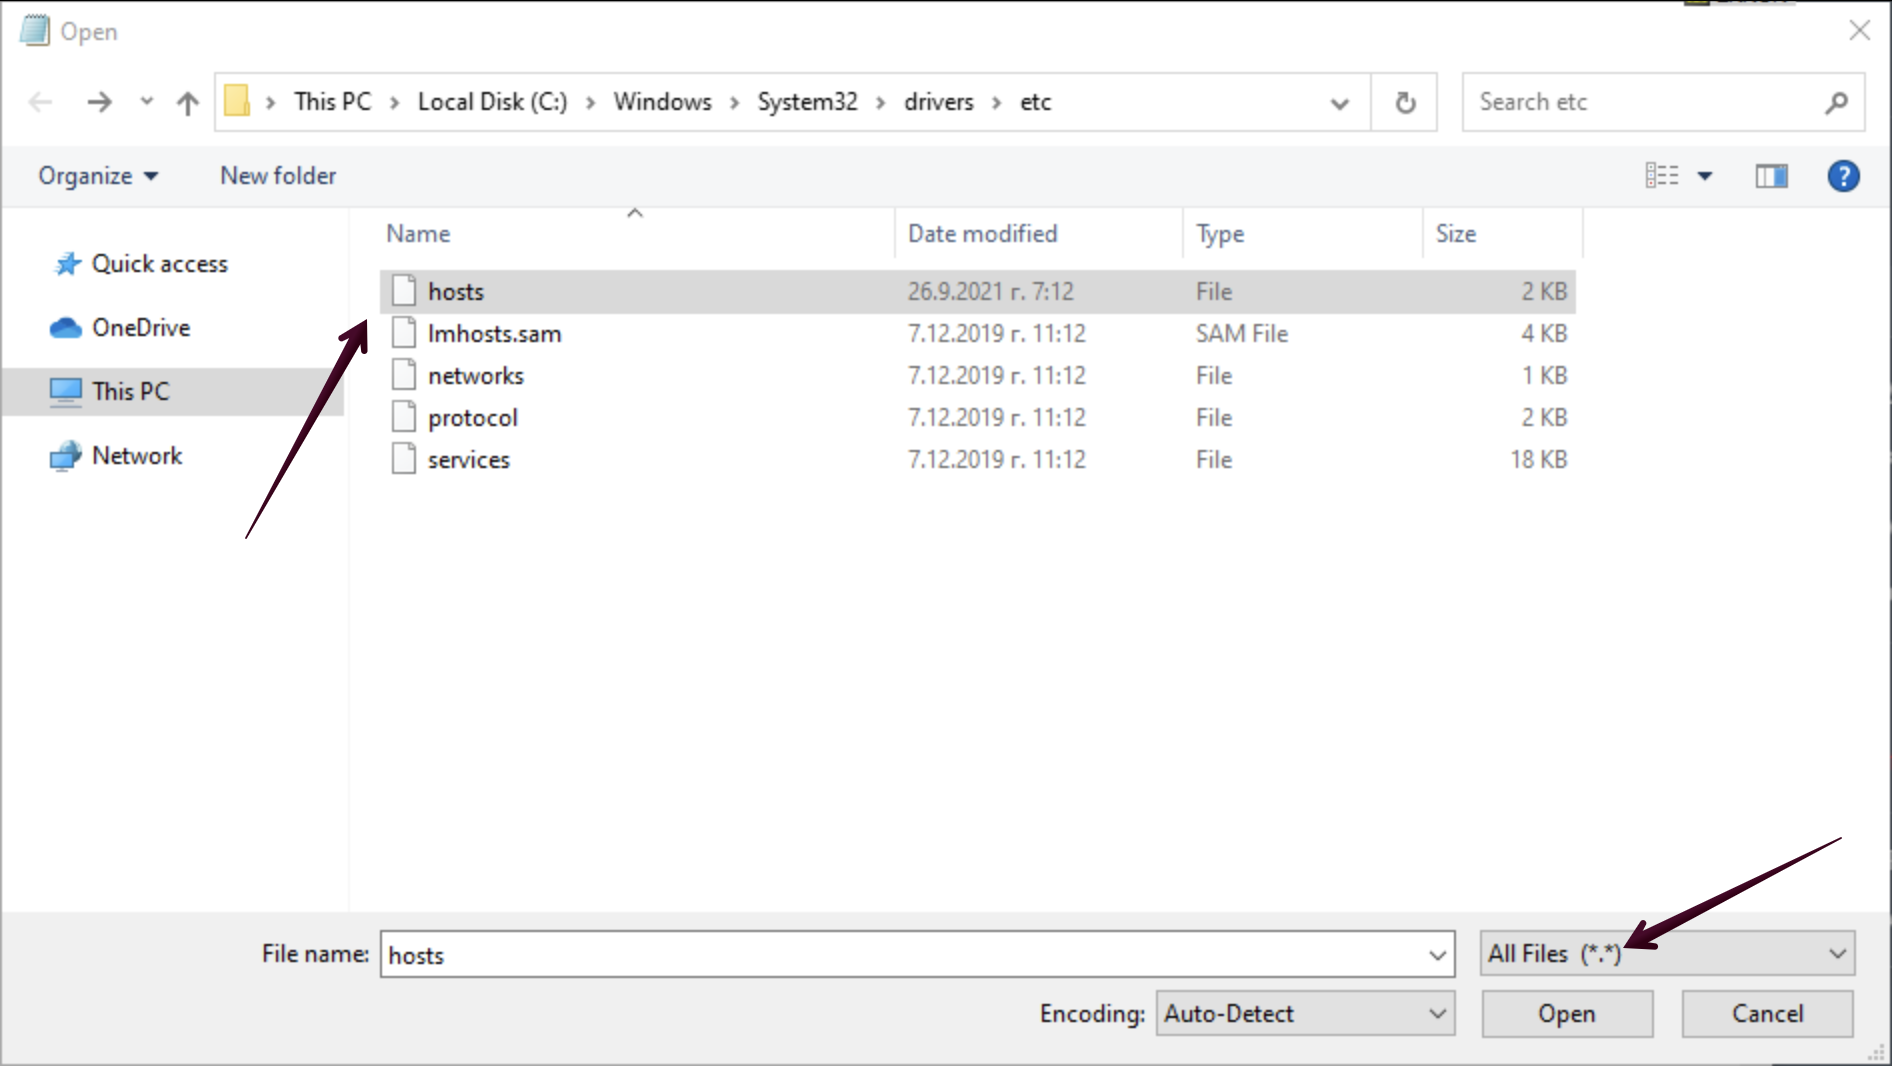Select Quick access in navigation pane
This screenshot has width=1892, height=1066.
point(159,264)
